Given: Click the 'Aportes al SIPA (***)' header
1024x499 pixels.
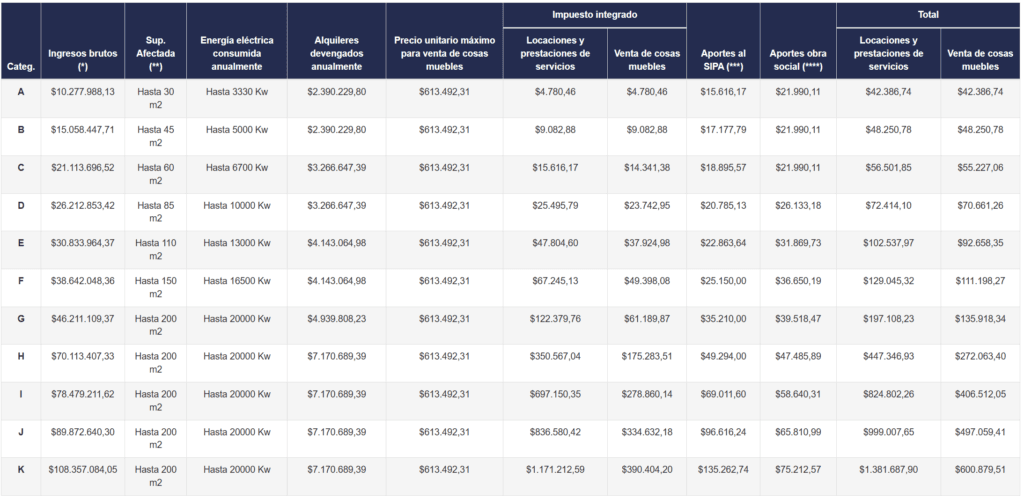Looking at the screenshot, I should (725, 59).
